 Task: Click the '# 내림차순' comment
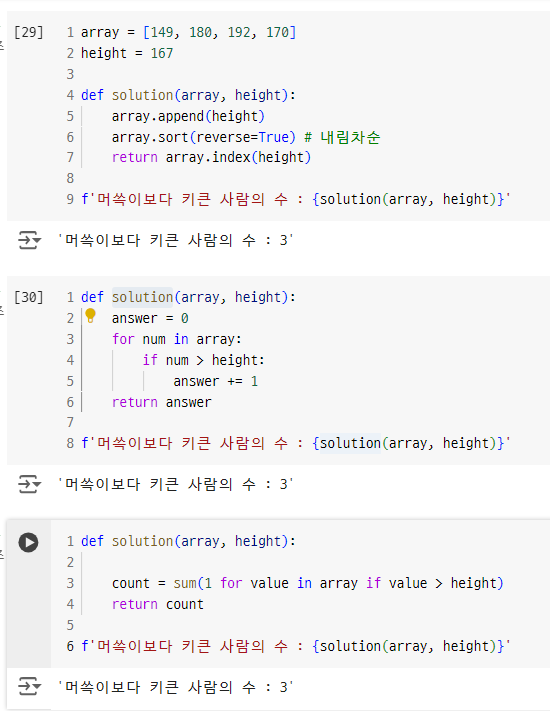[342, 137]
